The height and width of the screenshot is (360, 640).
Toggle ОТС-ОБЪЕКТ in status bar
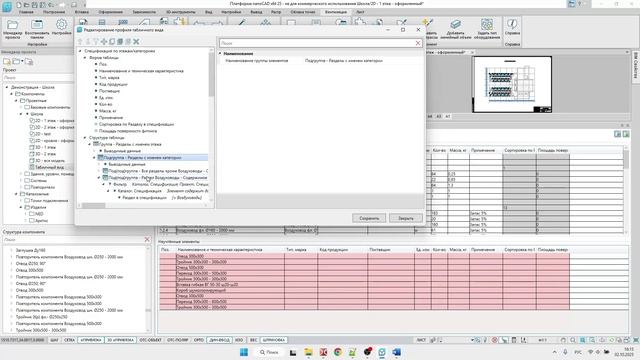(x=150, y=340)
